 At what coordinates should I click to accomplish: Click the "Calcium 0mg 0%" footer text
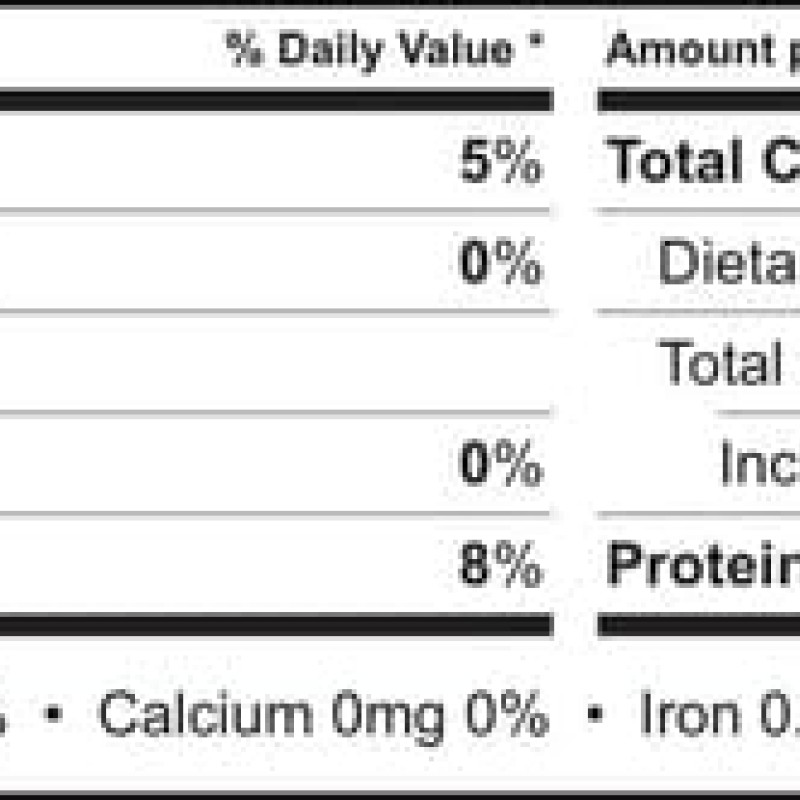tap(322, 716)
